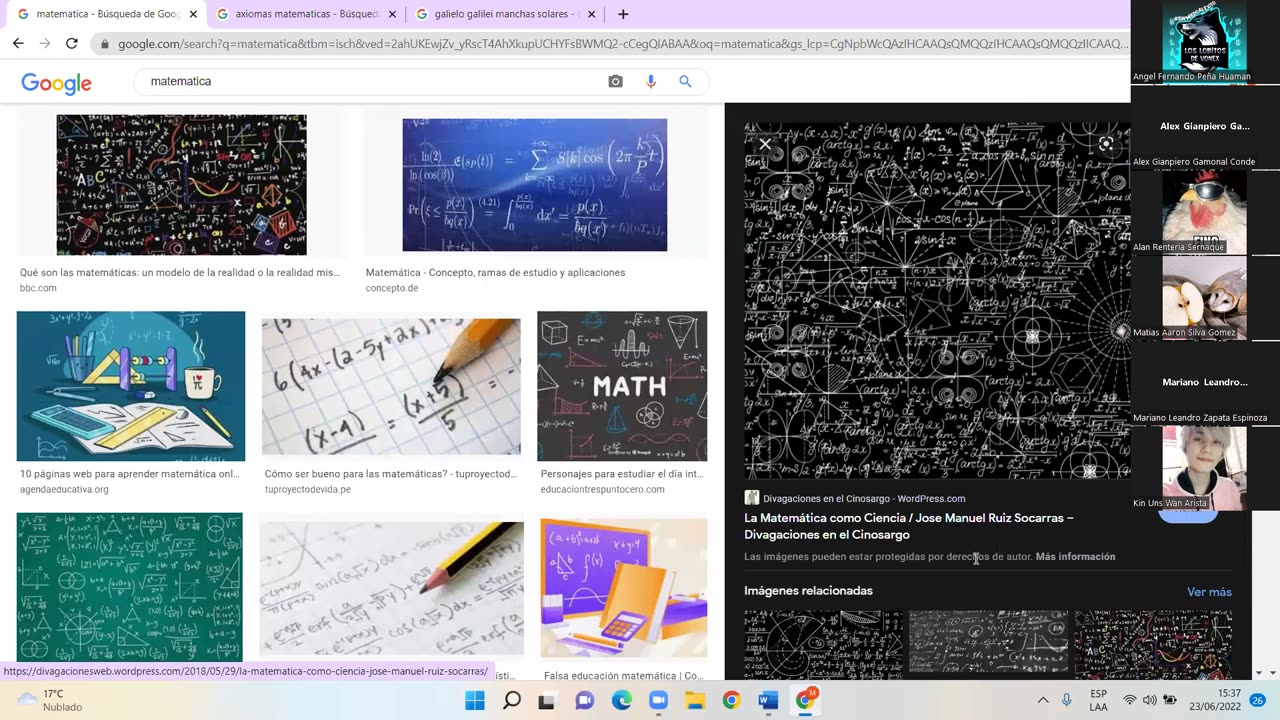This screenshot has width=1280, height=720.
Task: Click the Google logo
Action: (56, 83)
